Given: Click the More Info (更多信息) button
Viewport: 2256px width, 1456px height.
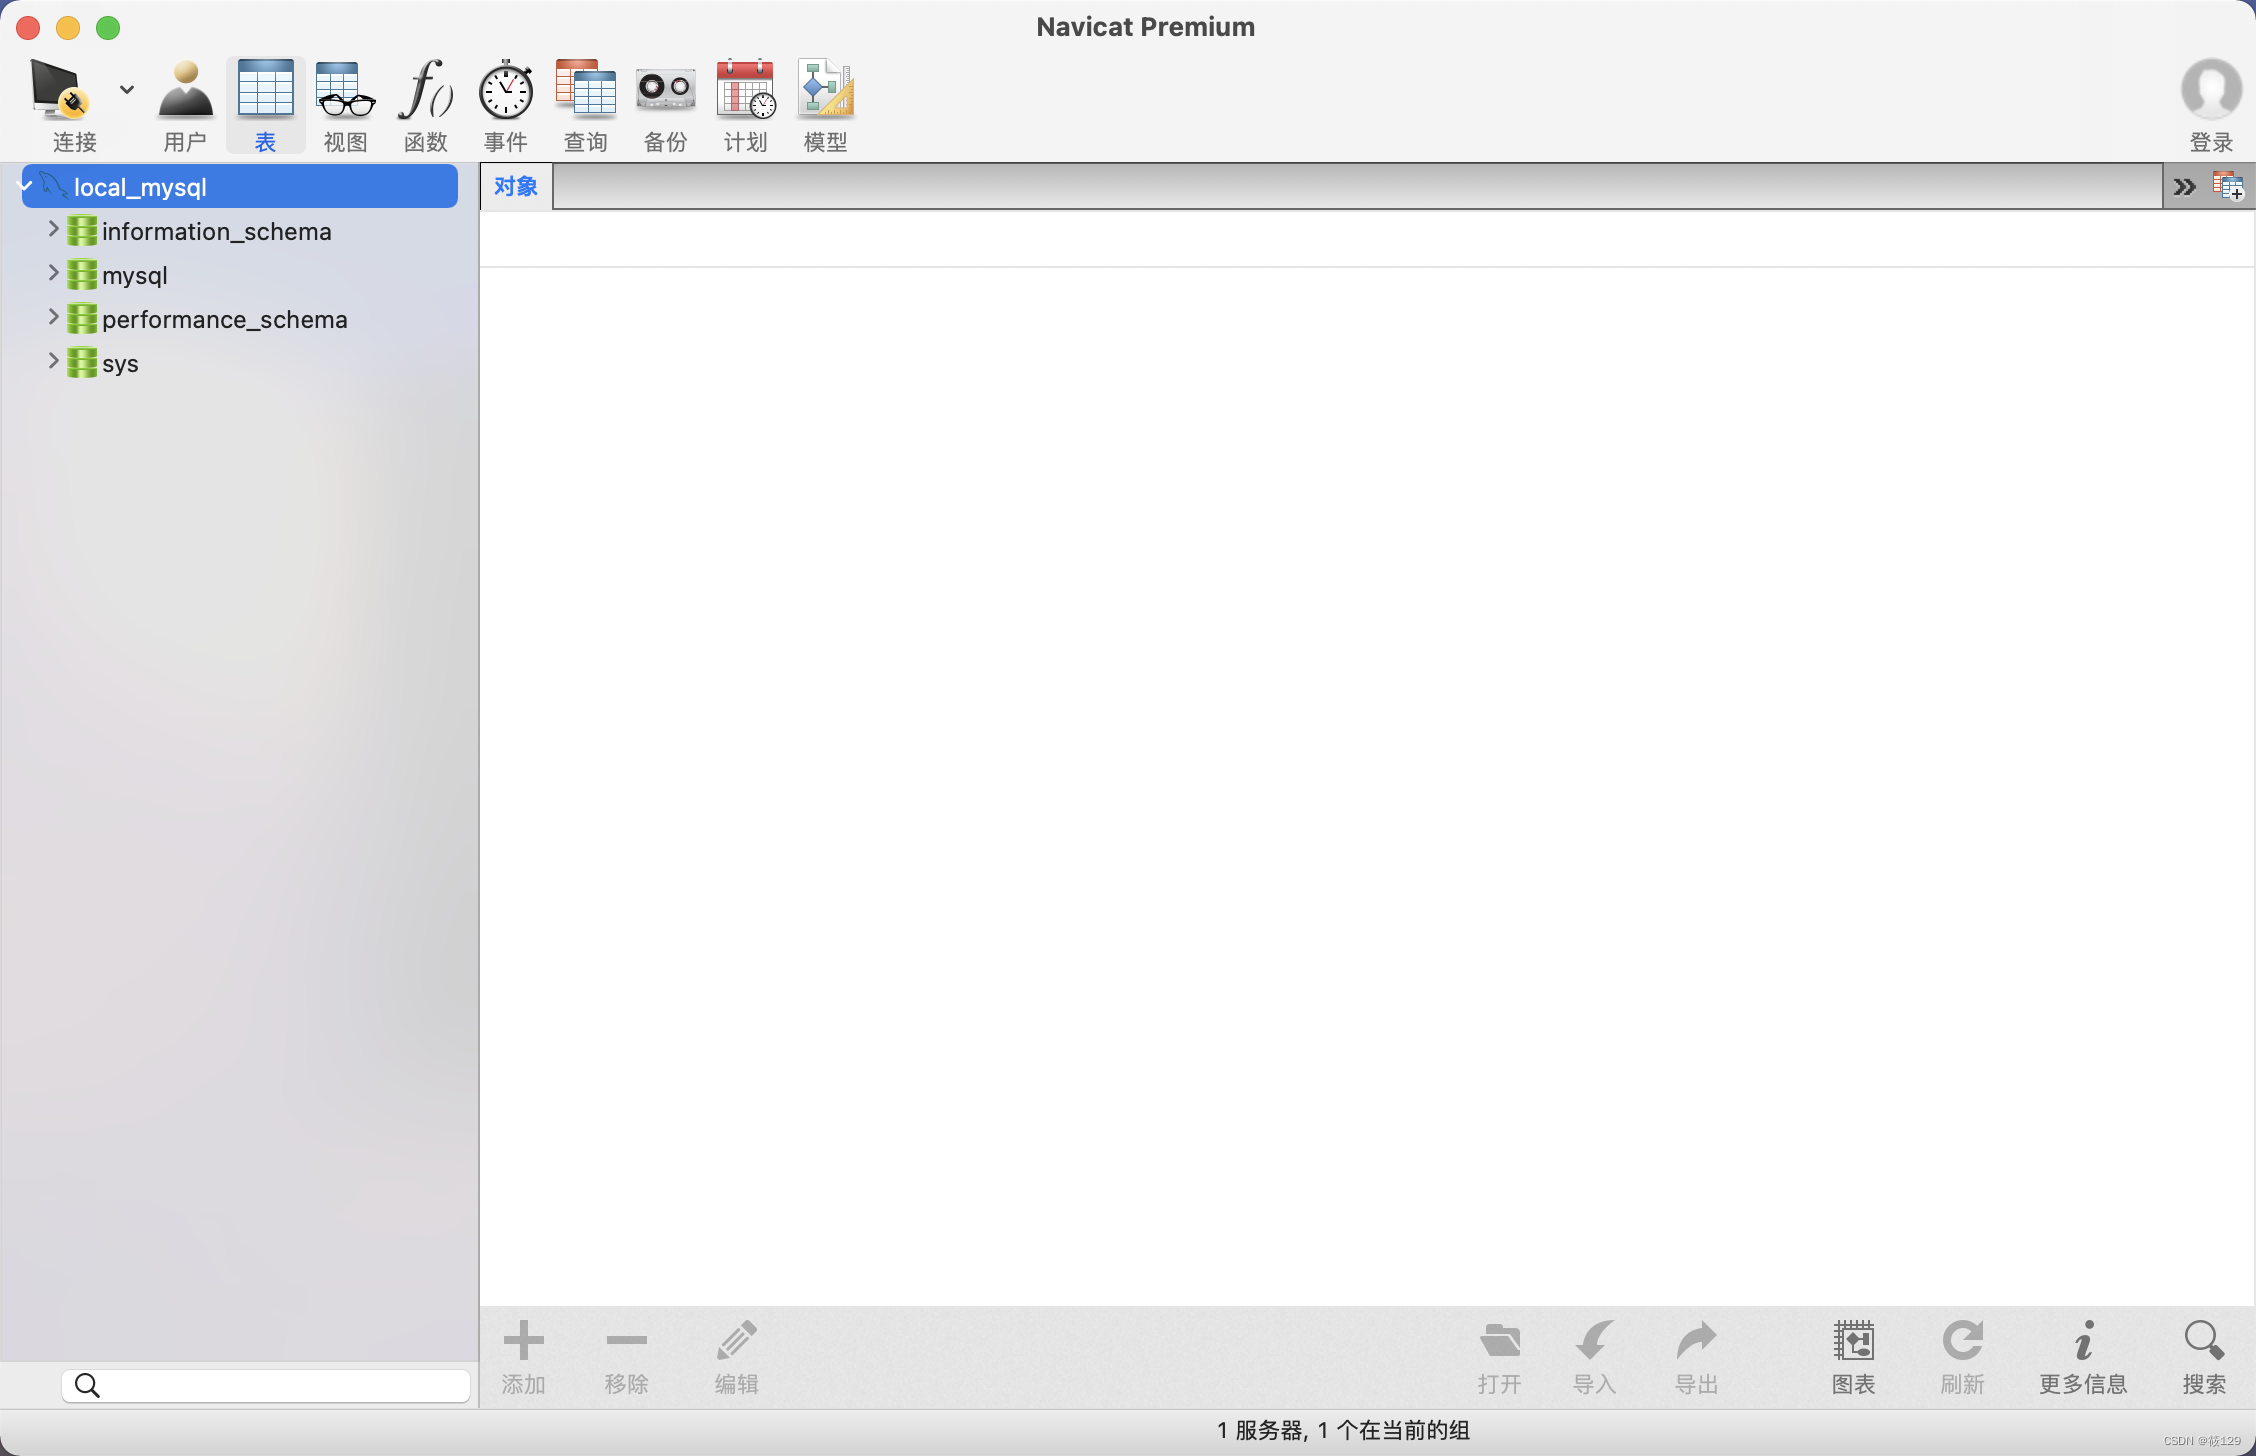Looking at the screenshot, I should [x=2083, y=1357].
